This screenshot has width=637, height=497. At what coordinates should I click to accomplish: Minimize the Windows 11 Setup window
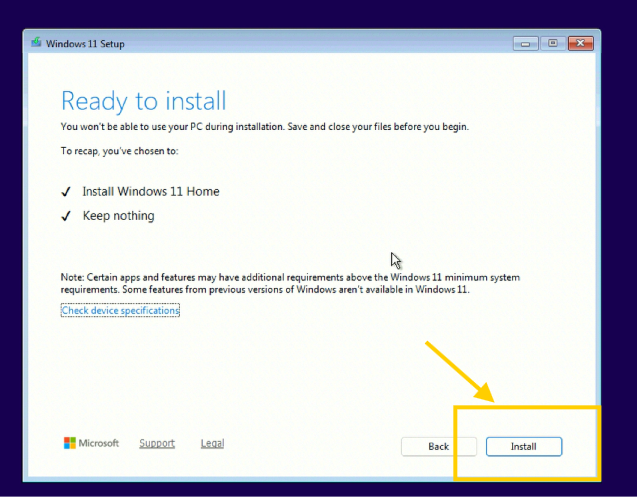526,43
